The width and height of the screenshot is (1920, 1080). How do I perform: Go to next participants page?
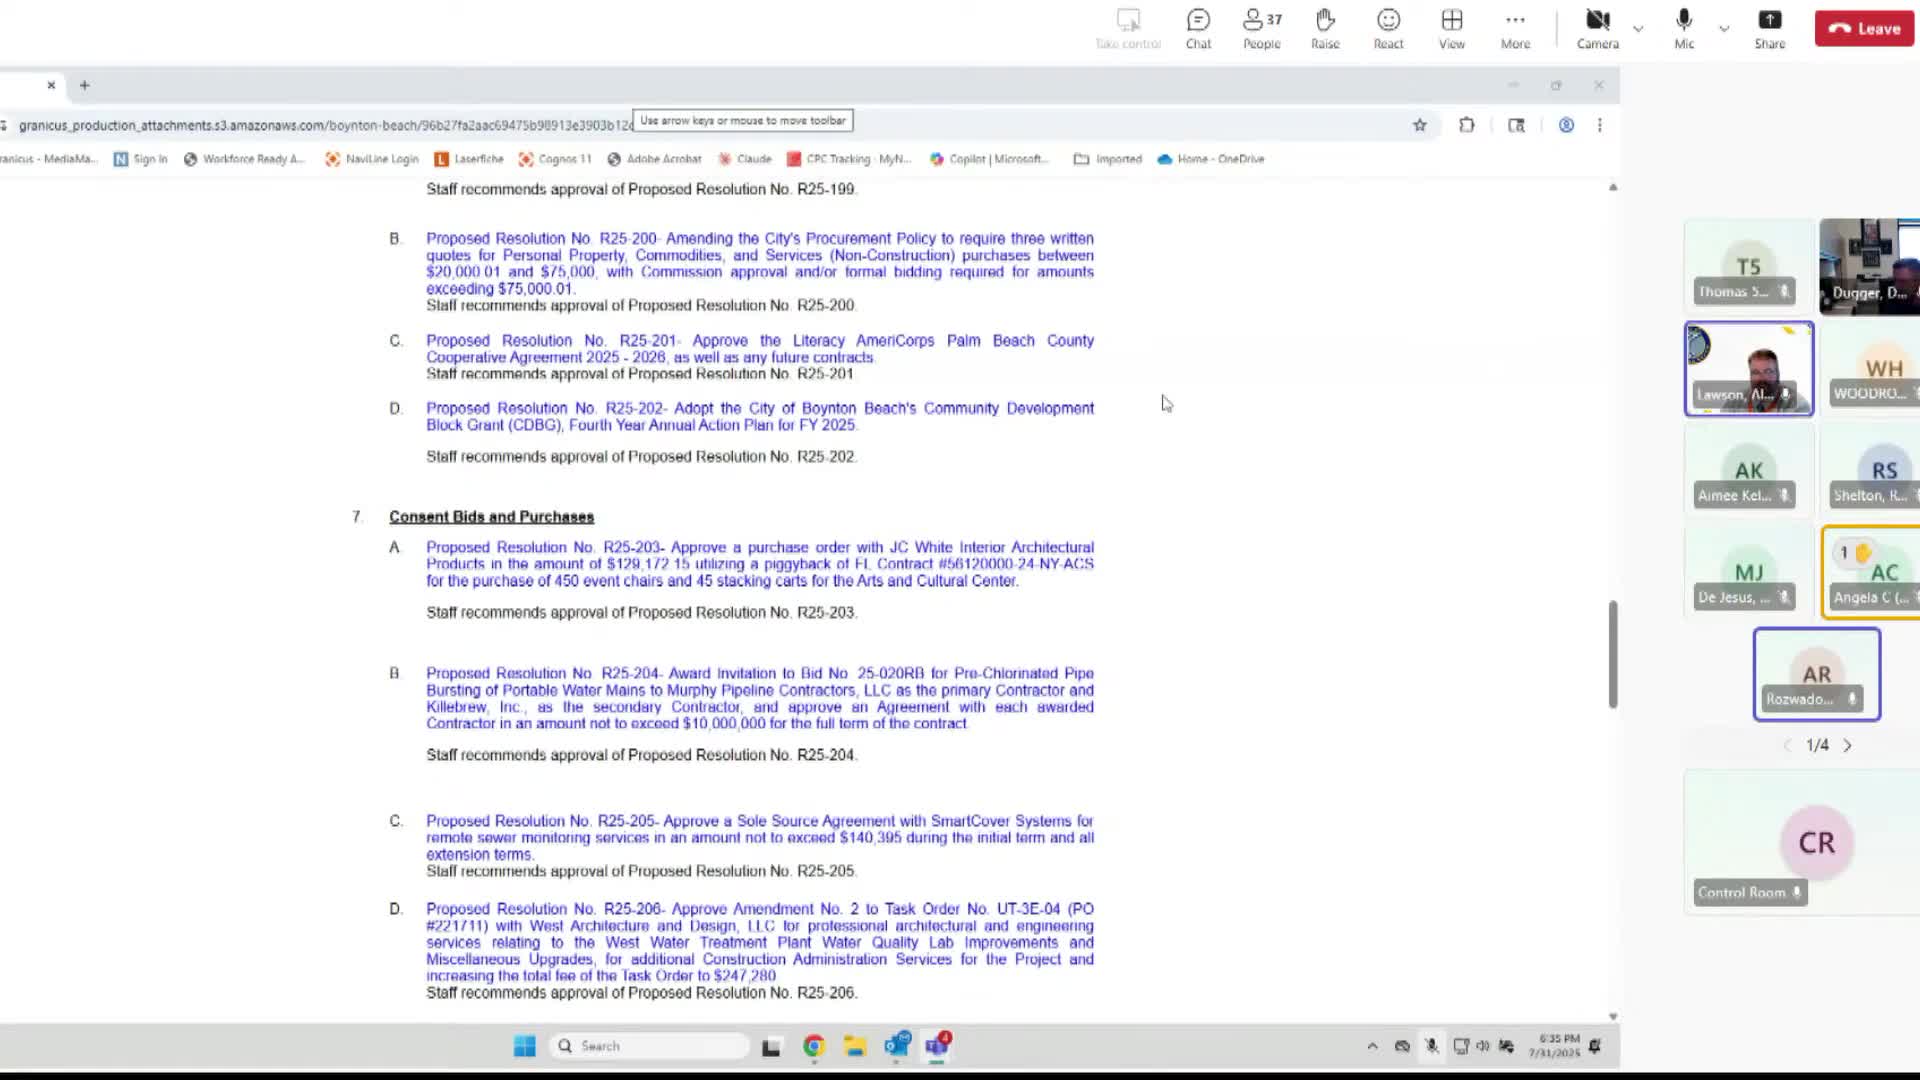pos(1847,746)
